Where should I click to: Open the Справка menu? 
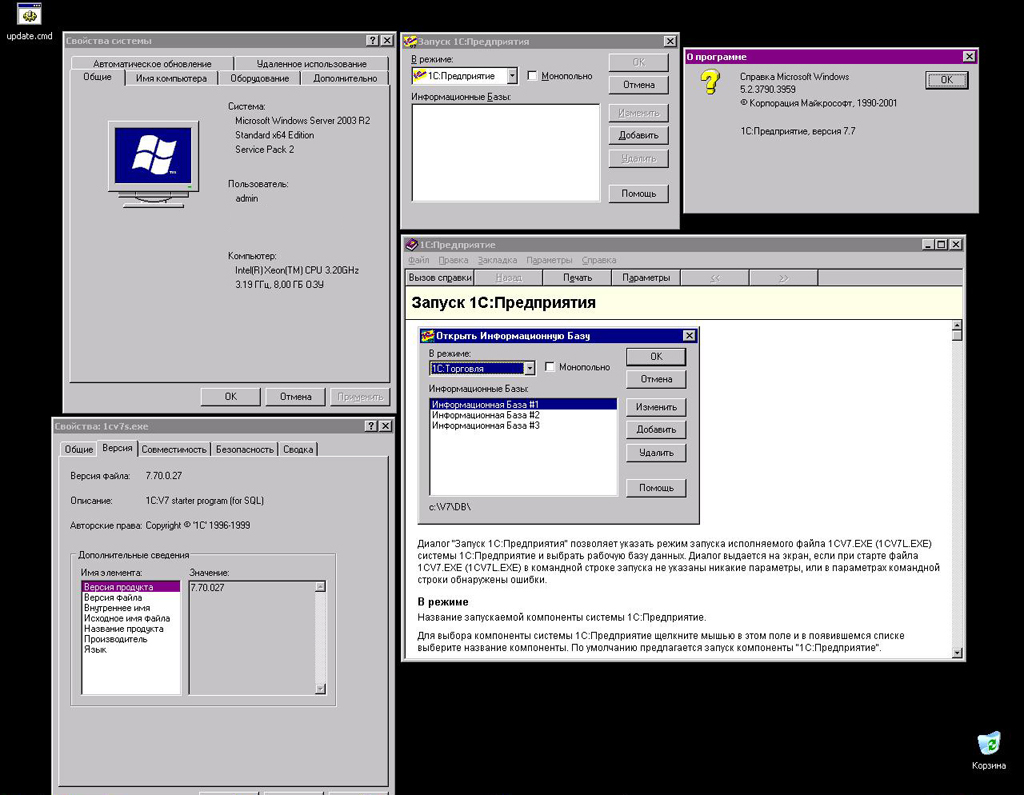pos(599,260)
